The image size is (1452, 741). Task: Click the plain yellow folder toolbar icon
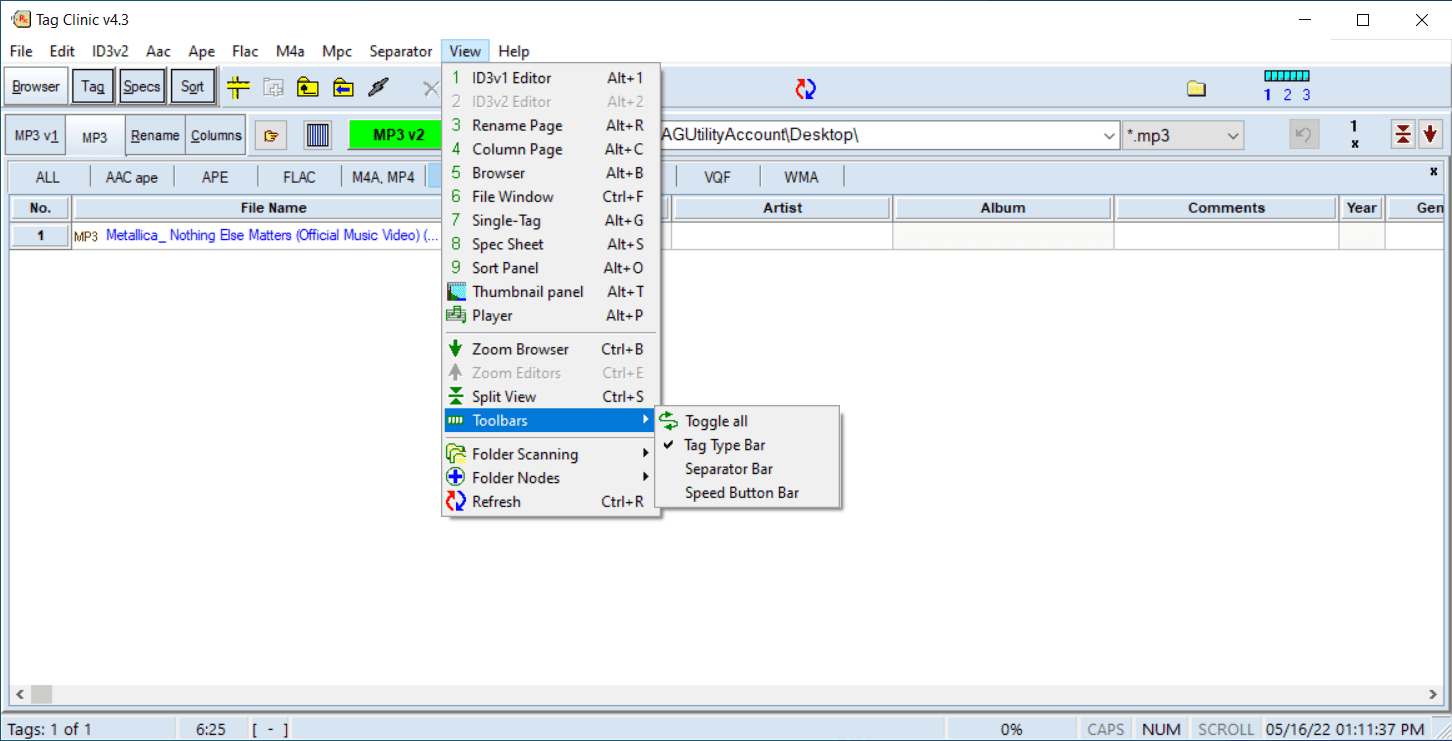(1196, 89)
